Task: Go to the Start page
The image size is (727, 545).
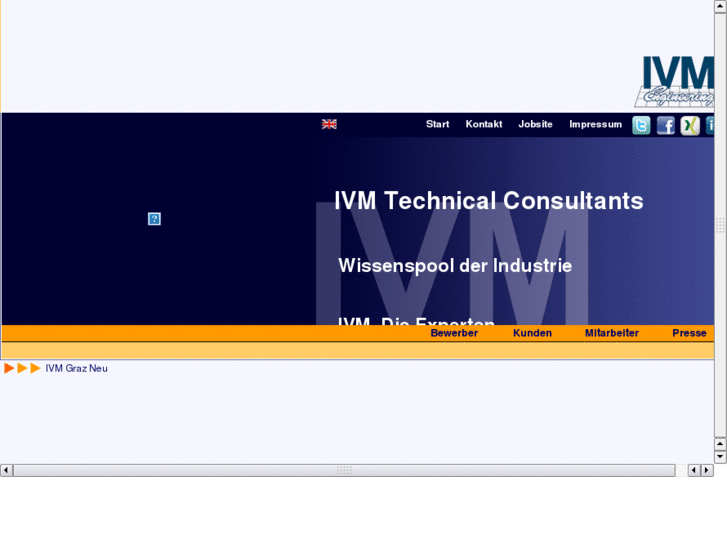Action: (x=438, y=124)
